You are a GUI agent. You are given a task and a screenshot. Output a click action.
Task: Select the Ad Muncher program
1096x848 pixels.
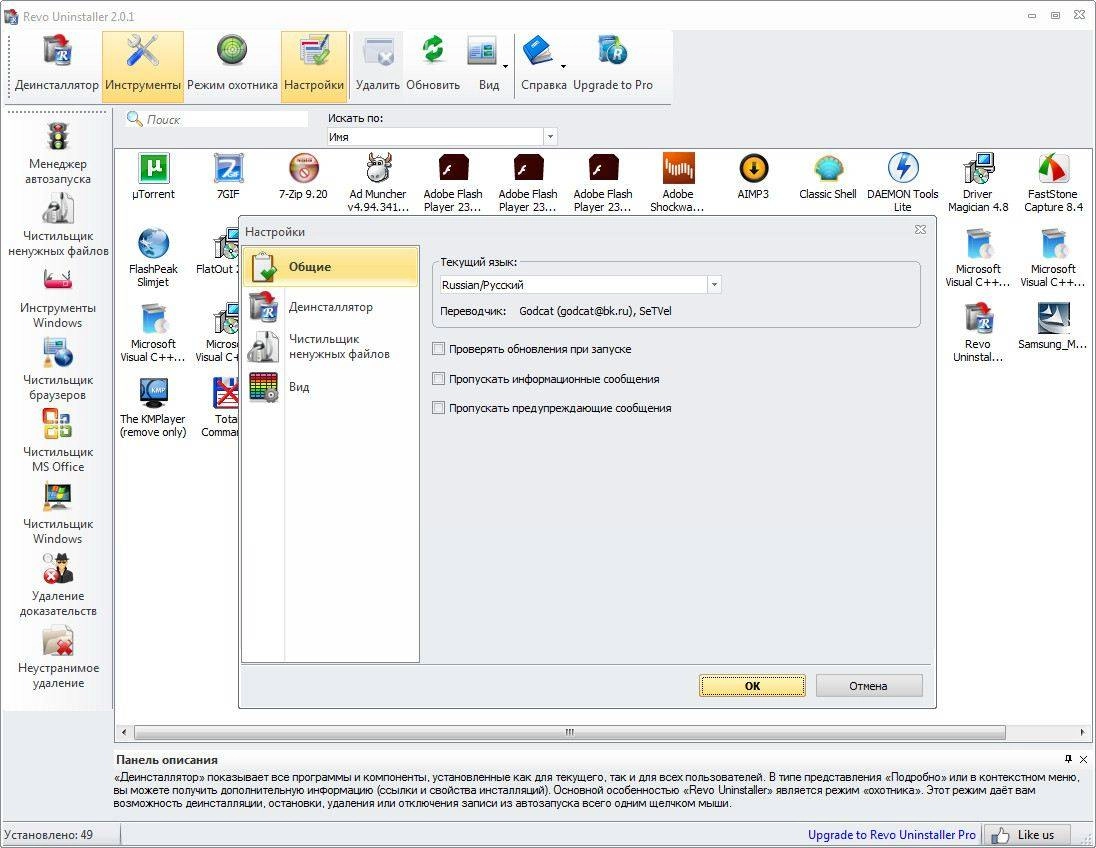[x=378, y=182]
